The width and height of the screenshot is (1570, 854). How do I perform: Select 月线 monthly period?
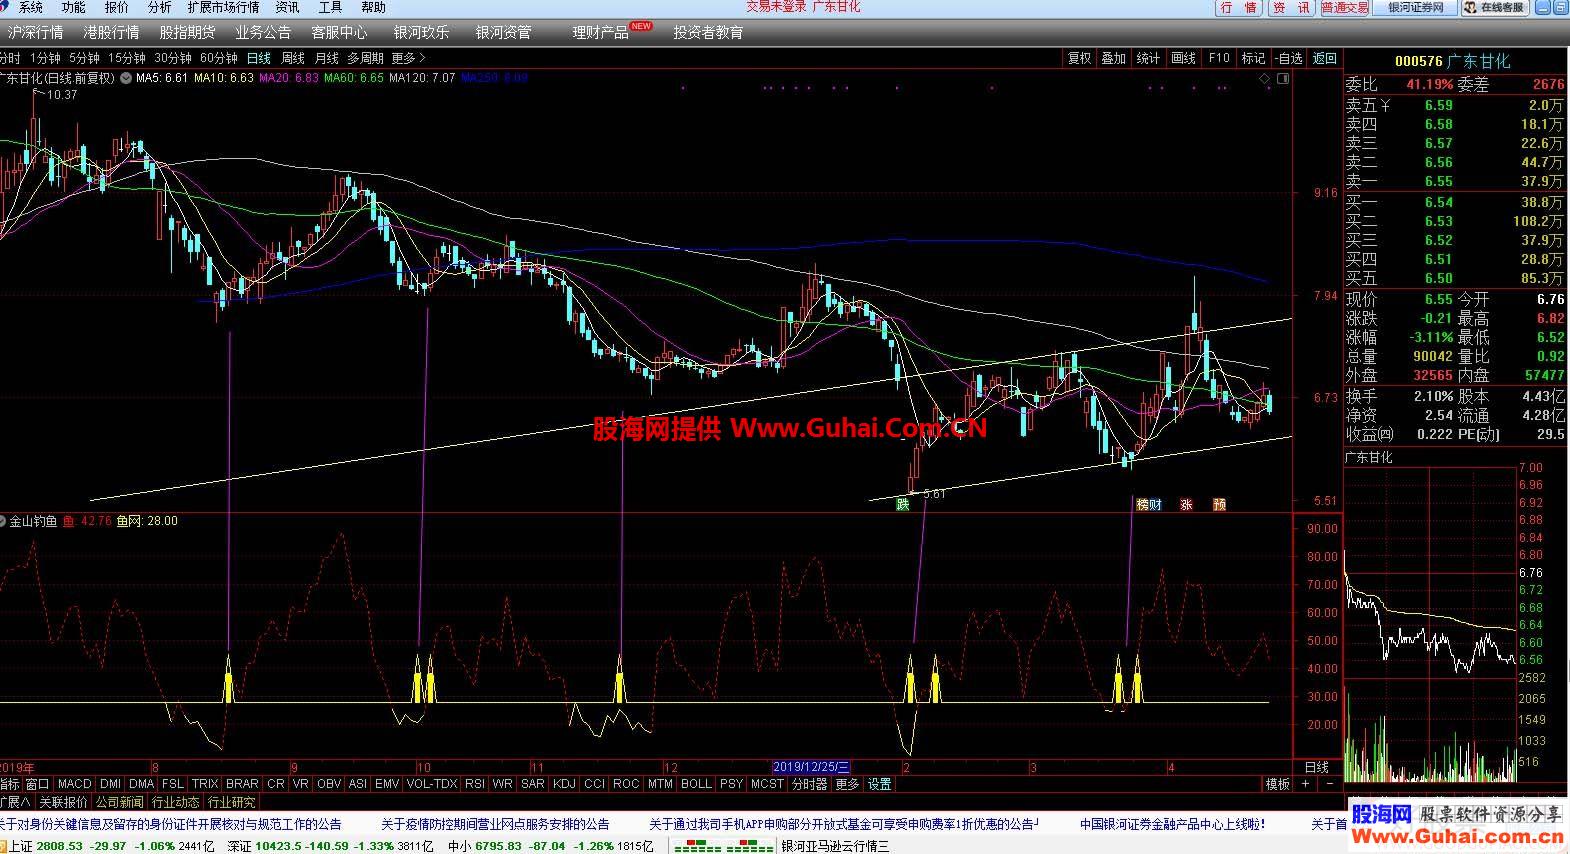pyautogui.click(x=326, y=58)
